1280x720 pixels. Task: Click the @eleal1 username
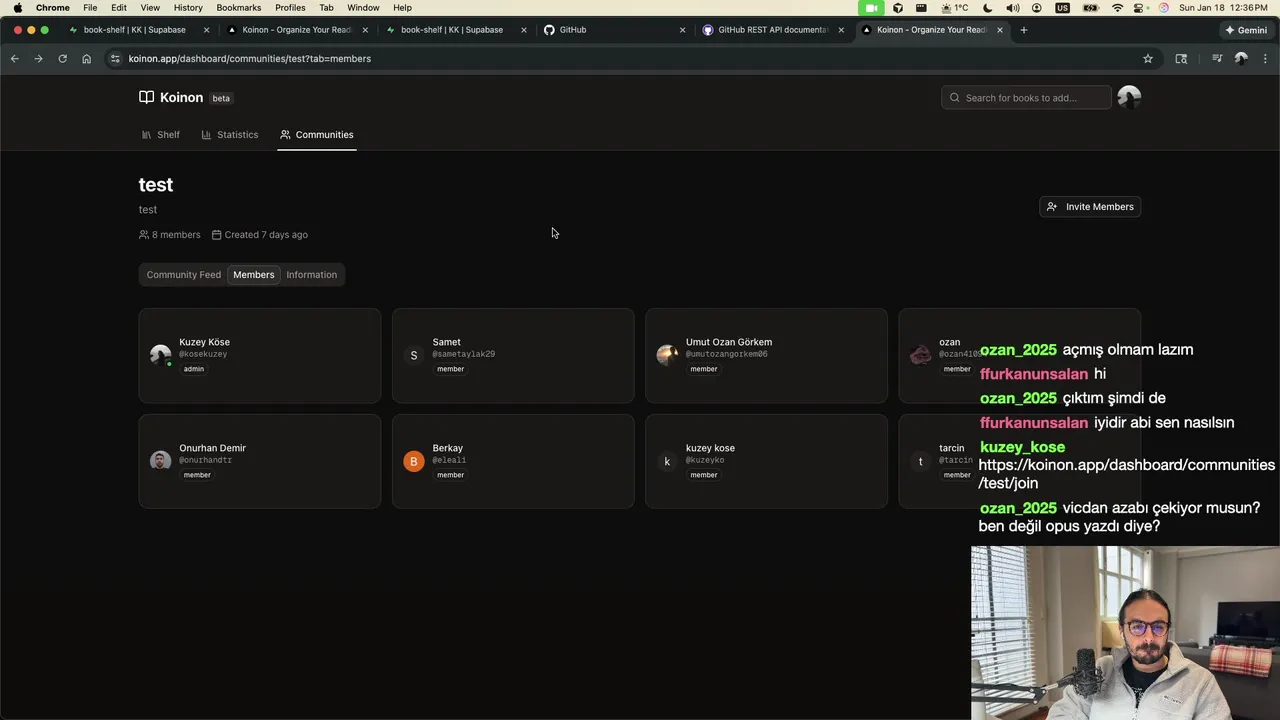(x=449, y=460)
